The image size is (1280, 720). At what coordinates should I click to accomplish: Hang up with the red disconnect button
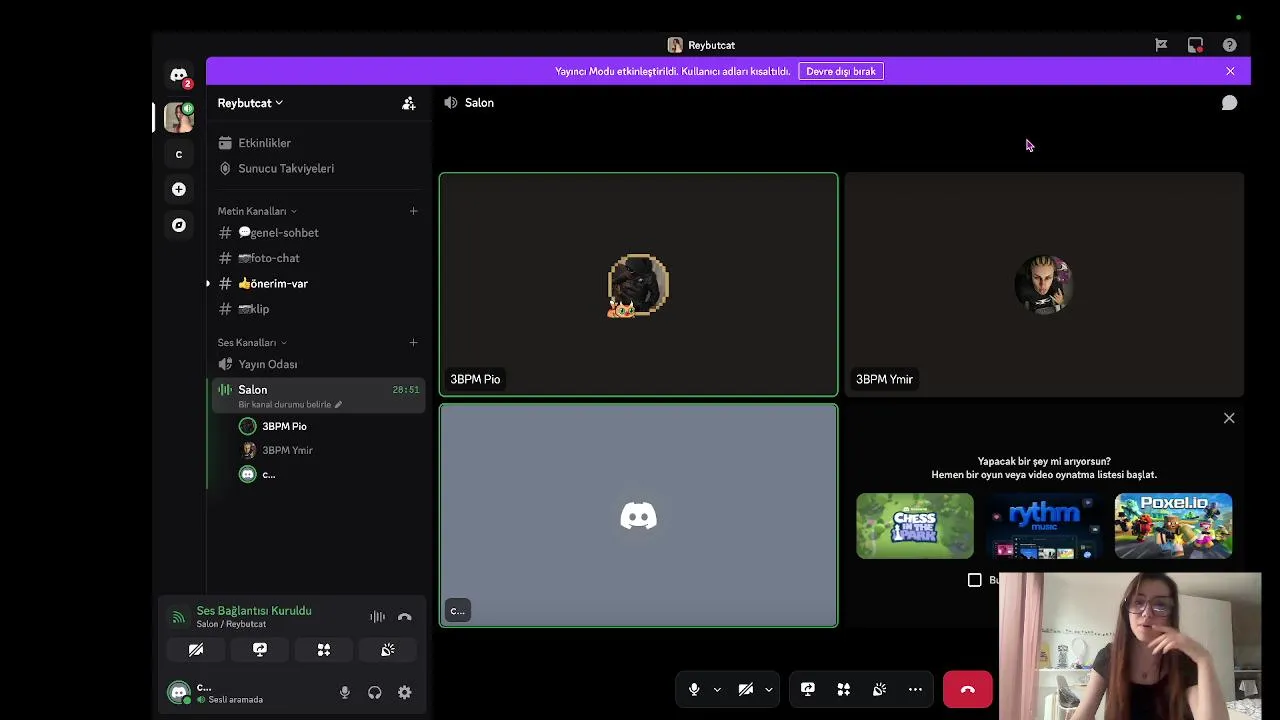(967, 689)
